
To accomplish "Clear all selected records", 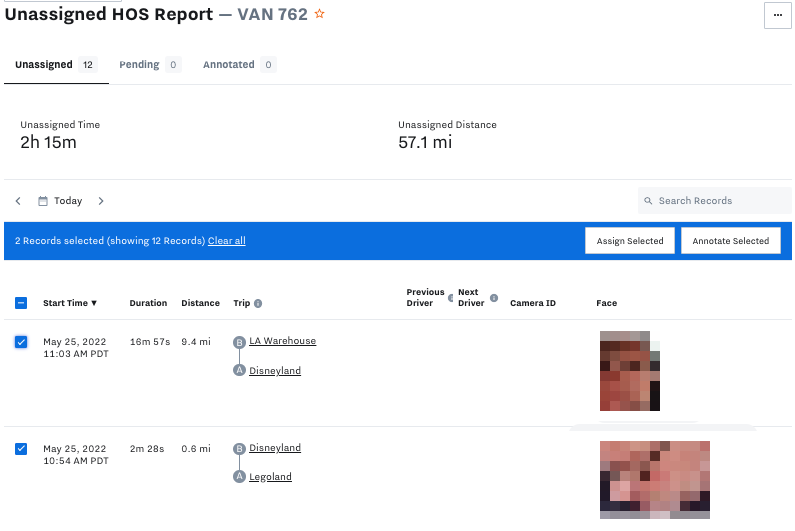I will click(x=226, y=241).
